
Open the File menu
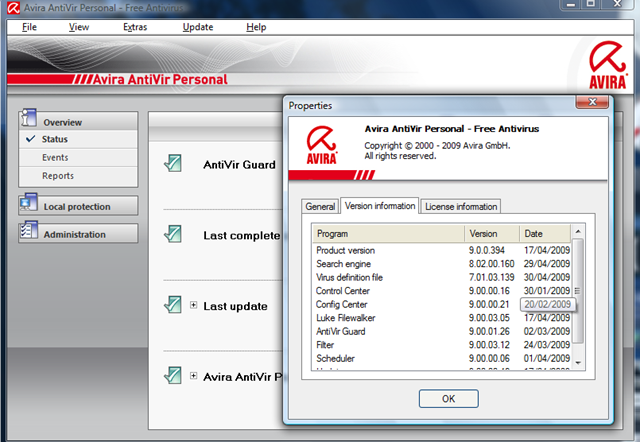tap(29, 27)
